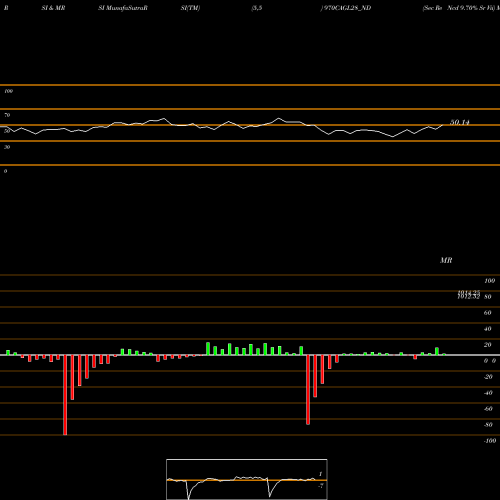Click the second-tallest red bar near -85

[308, 390]
